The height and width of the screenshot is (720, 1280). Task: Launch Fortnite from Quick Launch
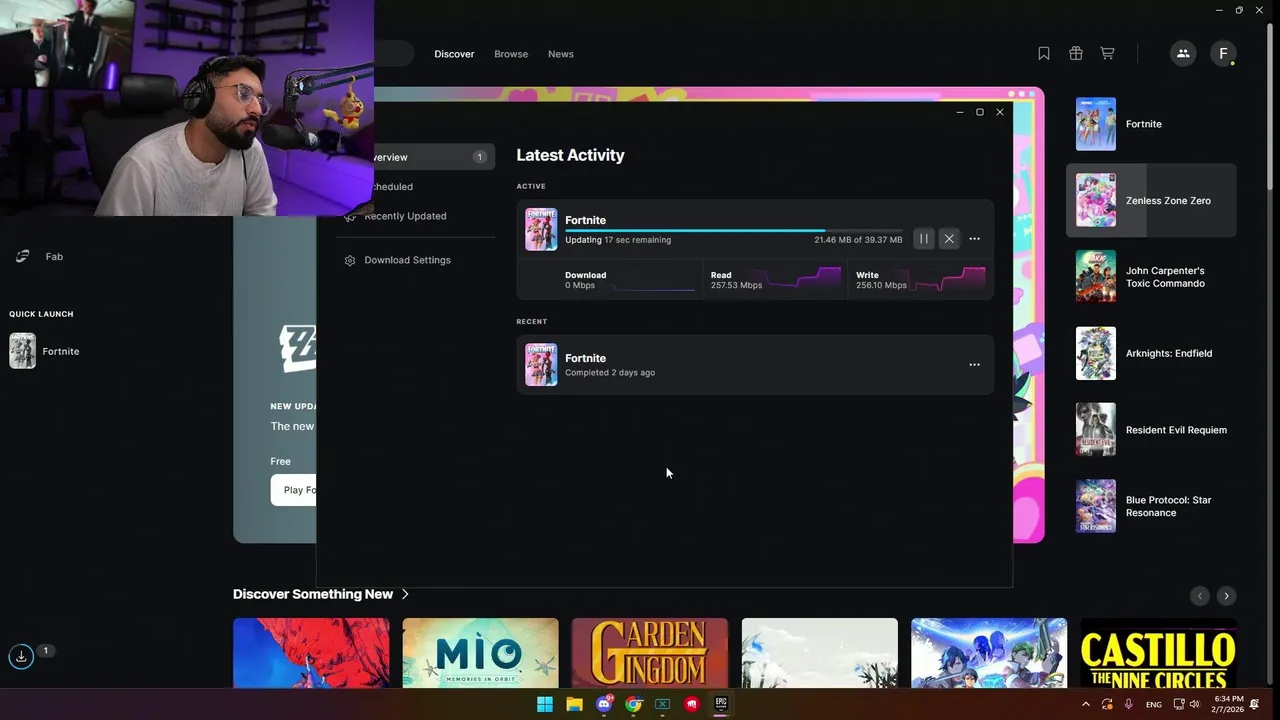point(45,351)
